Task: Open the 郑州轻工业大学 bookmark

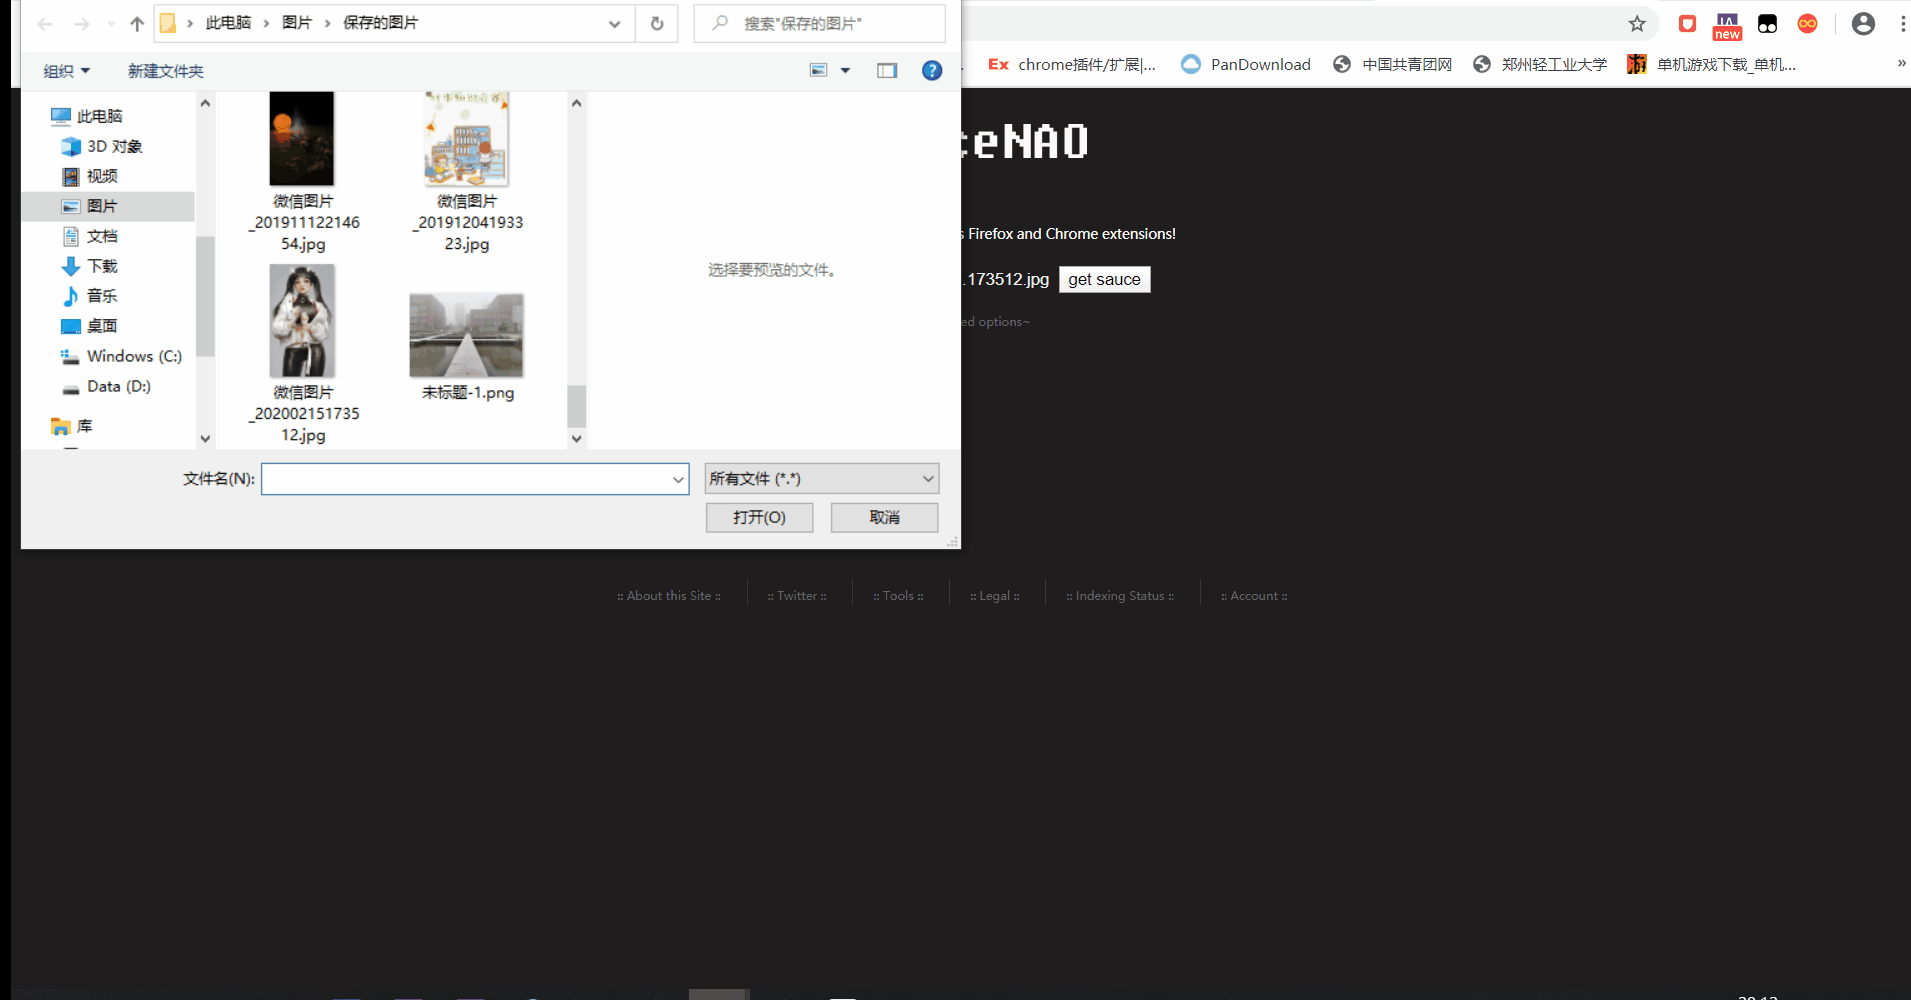Action: (1540, 65)
